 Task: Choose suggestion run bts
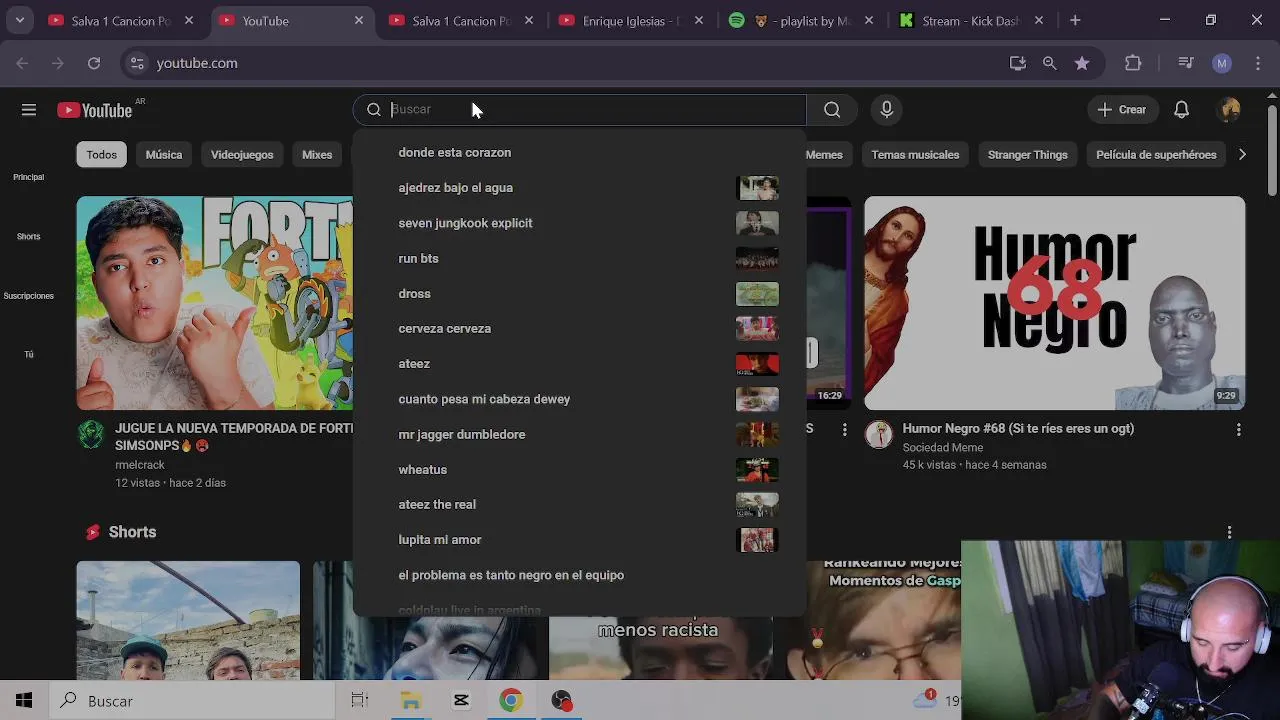(579, 258)
